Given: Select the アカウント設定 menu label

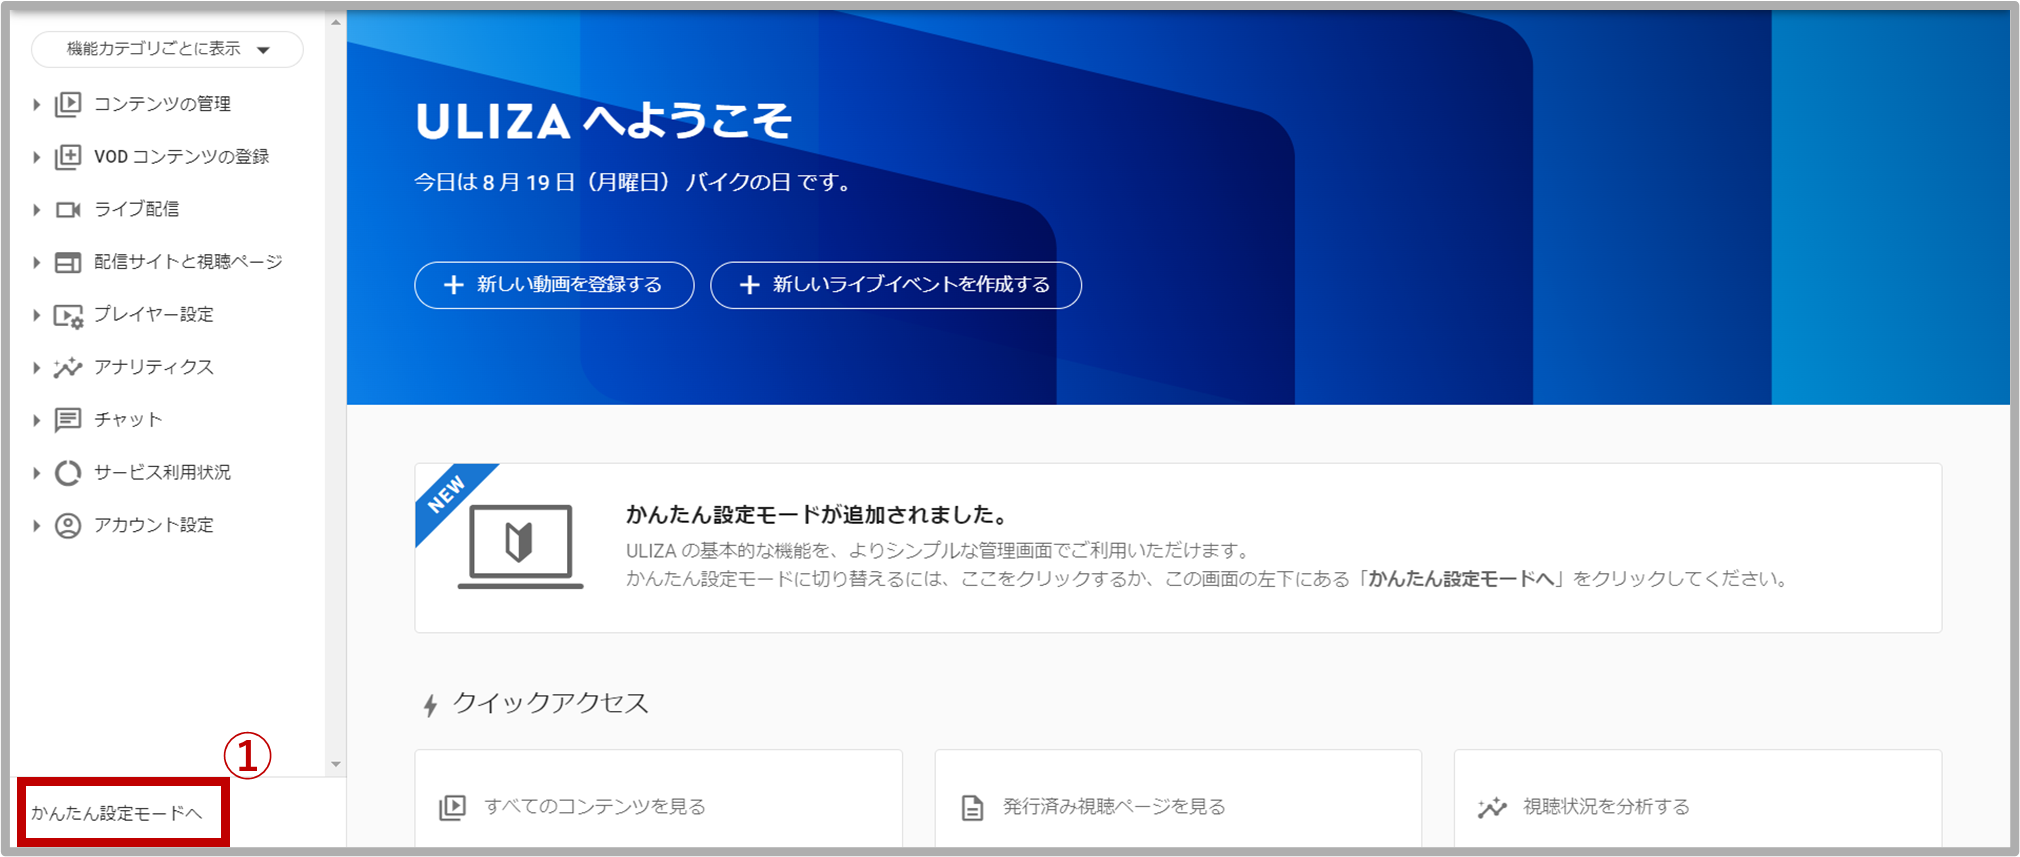Looking at the screenshot, I should point(154,525).
